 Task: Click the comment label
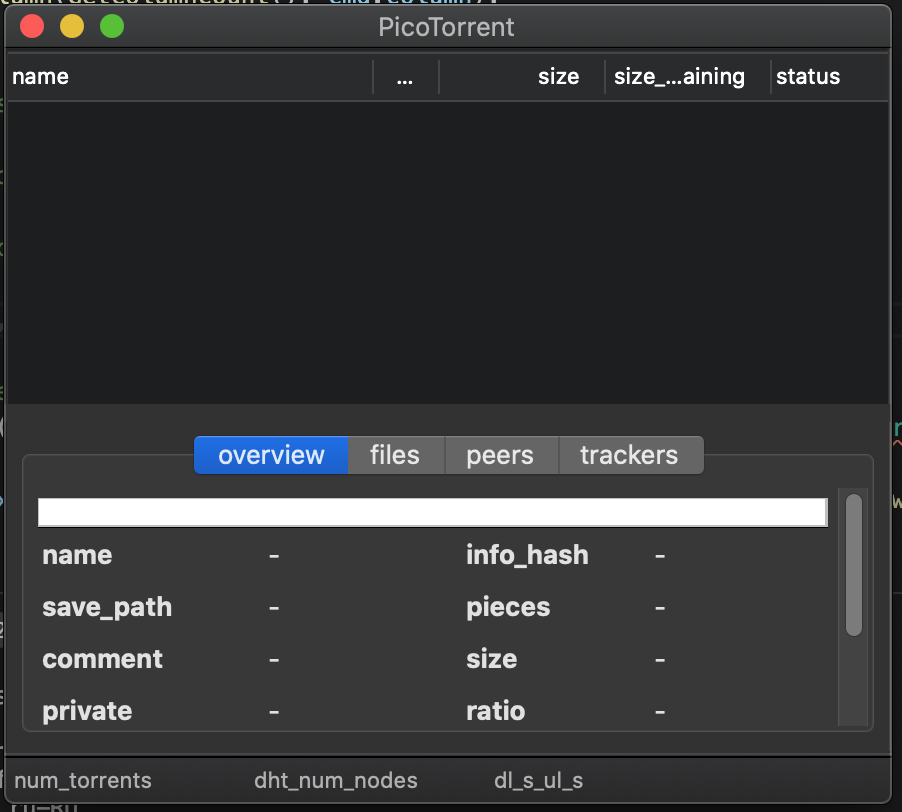[x=102, y=659]
